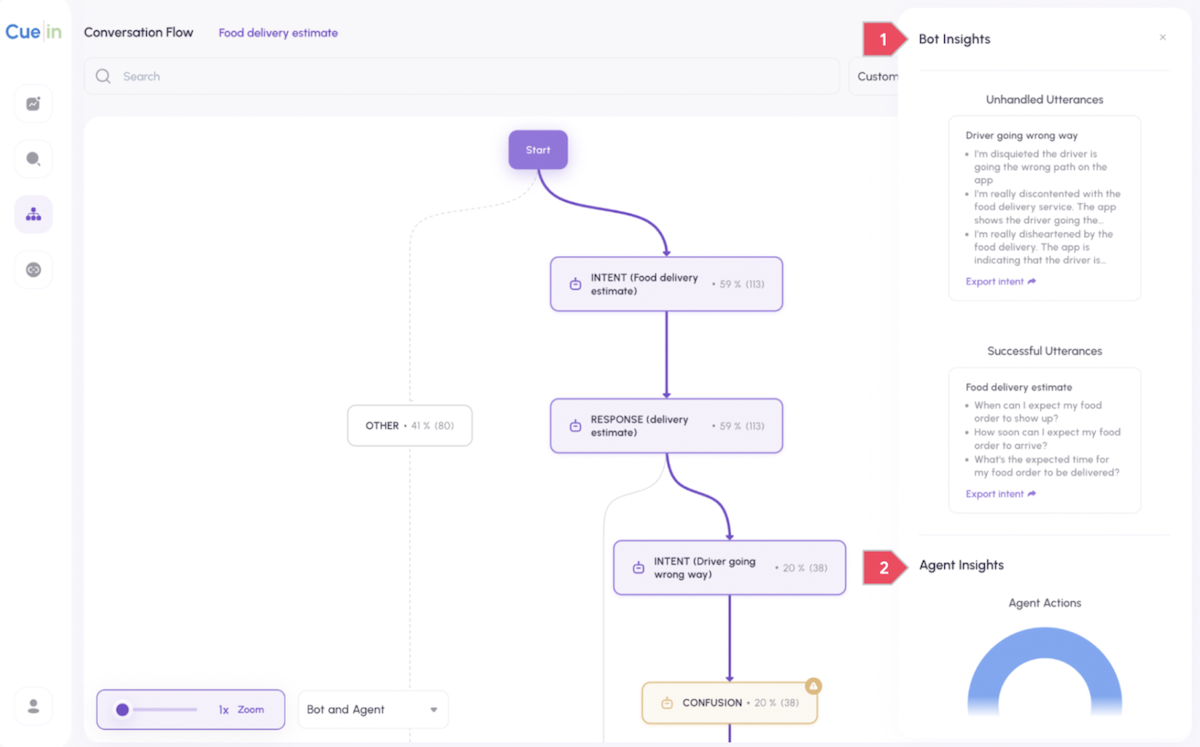1200x747 pixels.
Task: Click utterance starting "I'm really disheartened by the food delivery"
Action: click(x=1045, y=247)
